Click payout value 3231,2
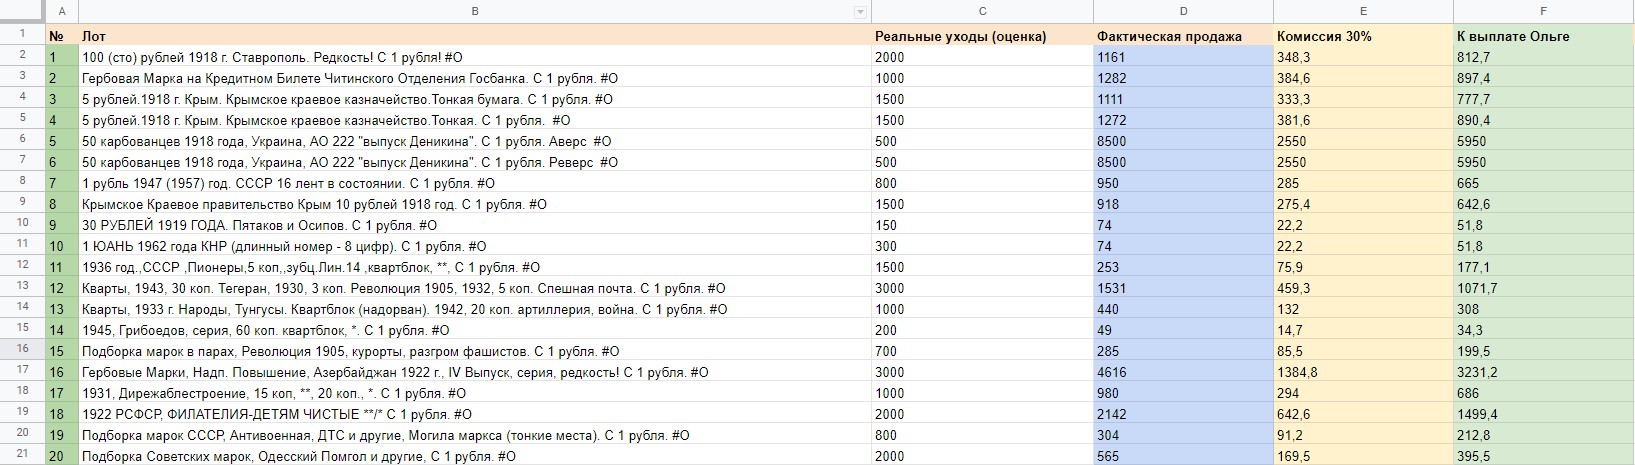Screen dimensions: 1635x465 tap(1544, 372)
